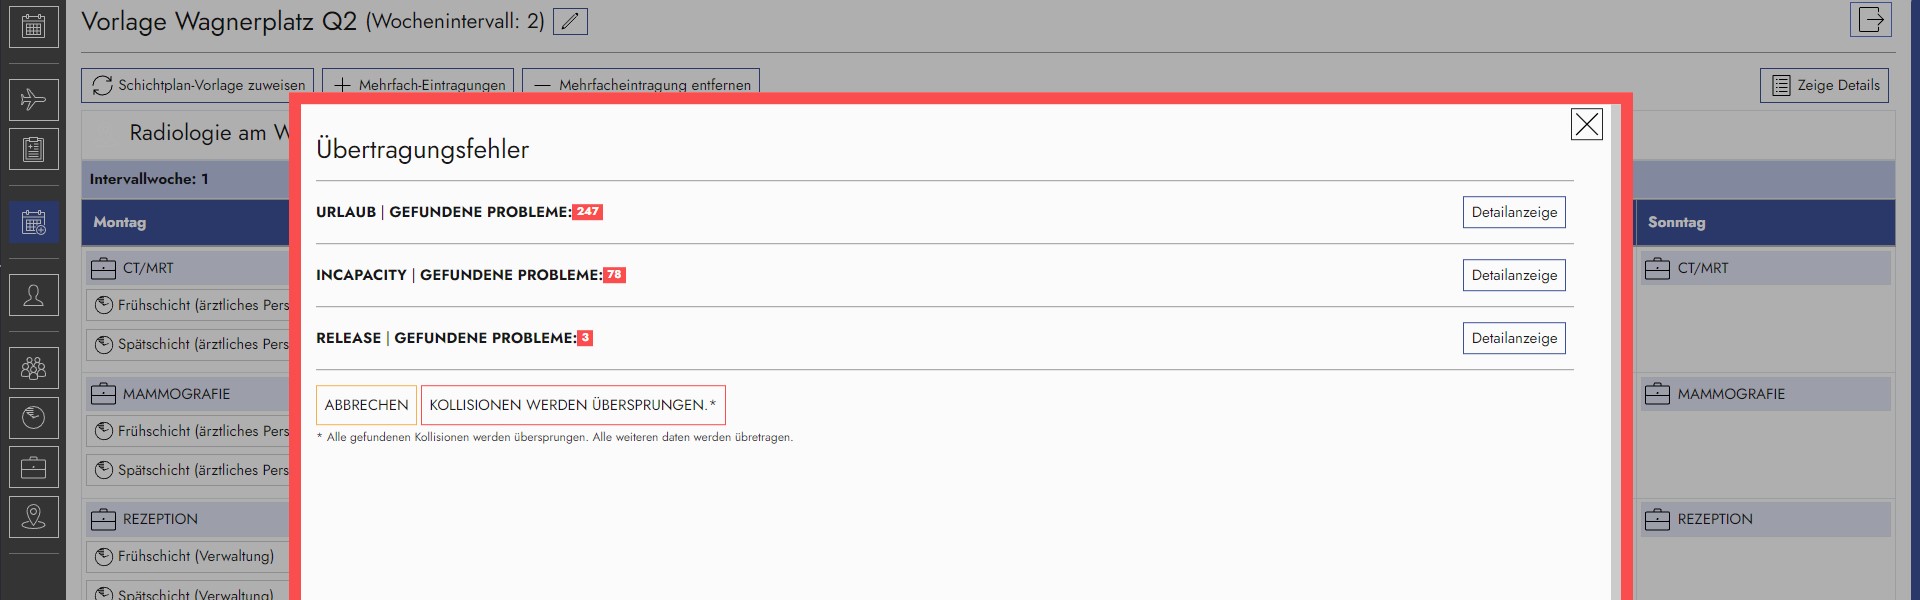Show Detailanzeige for INCAPACITY problems
This screenshot has width=1920, height=600.
pos(1514,275)
